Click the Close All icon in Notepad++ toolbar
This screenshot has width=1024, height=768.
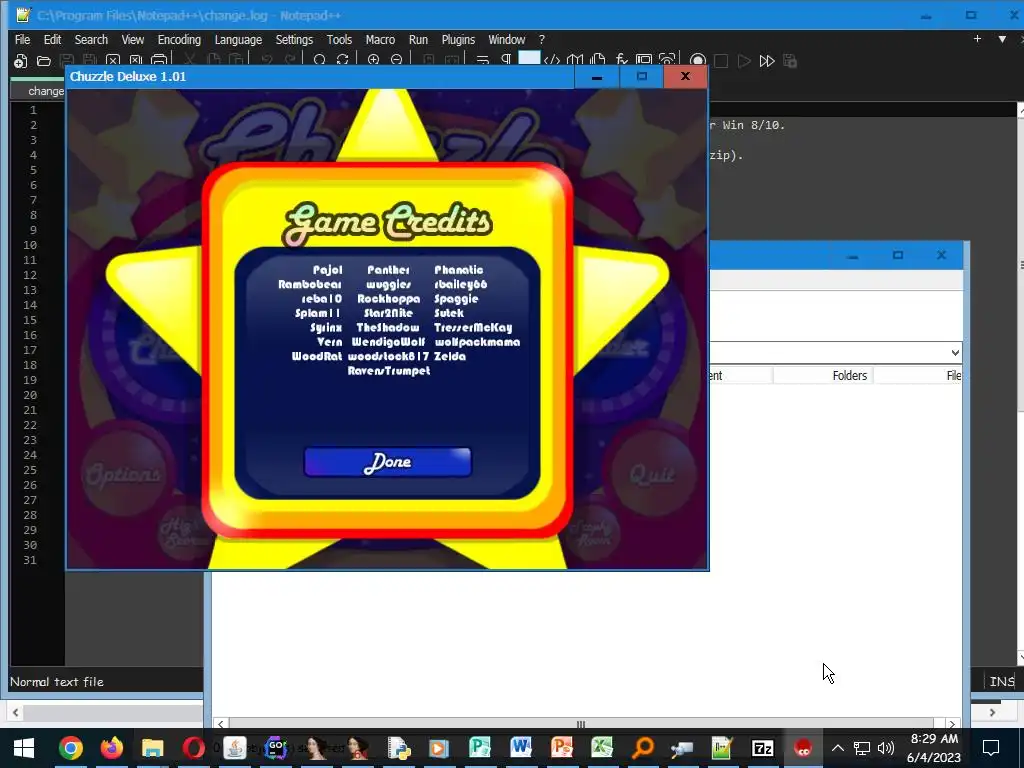(136, 61)
